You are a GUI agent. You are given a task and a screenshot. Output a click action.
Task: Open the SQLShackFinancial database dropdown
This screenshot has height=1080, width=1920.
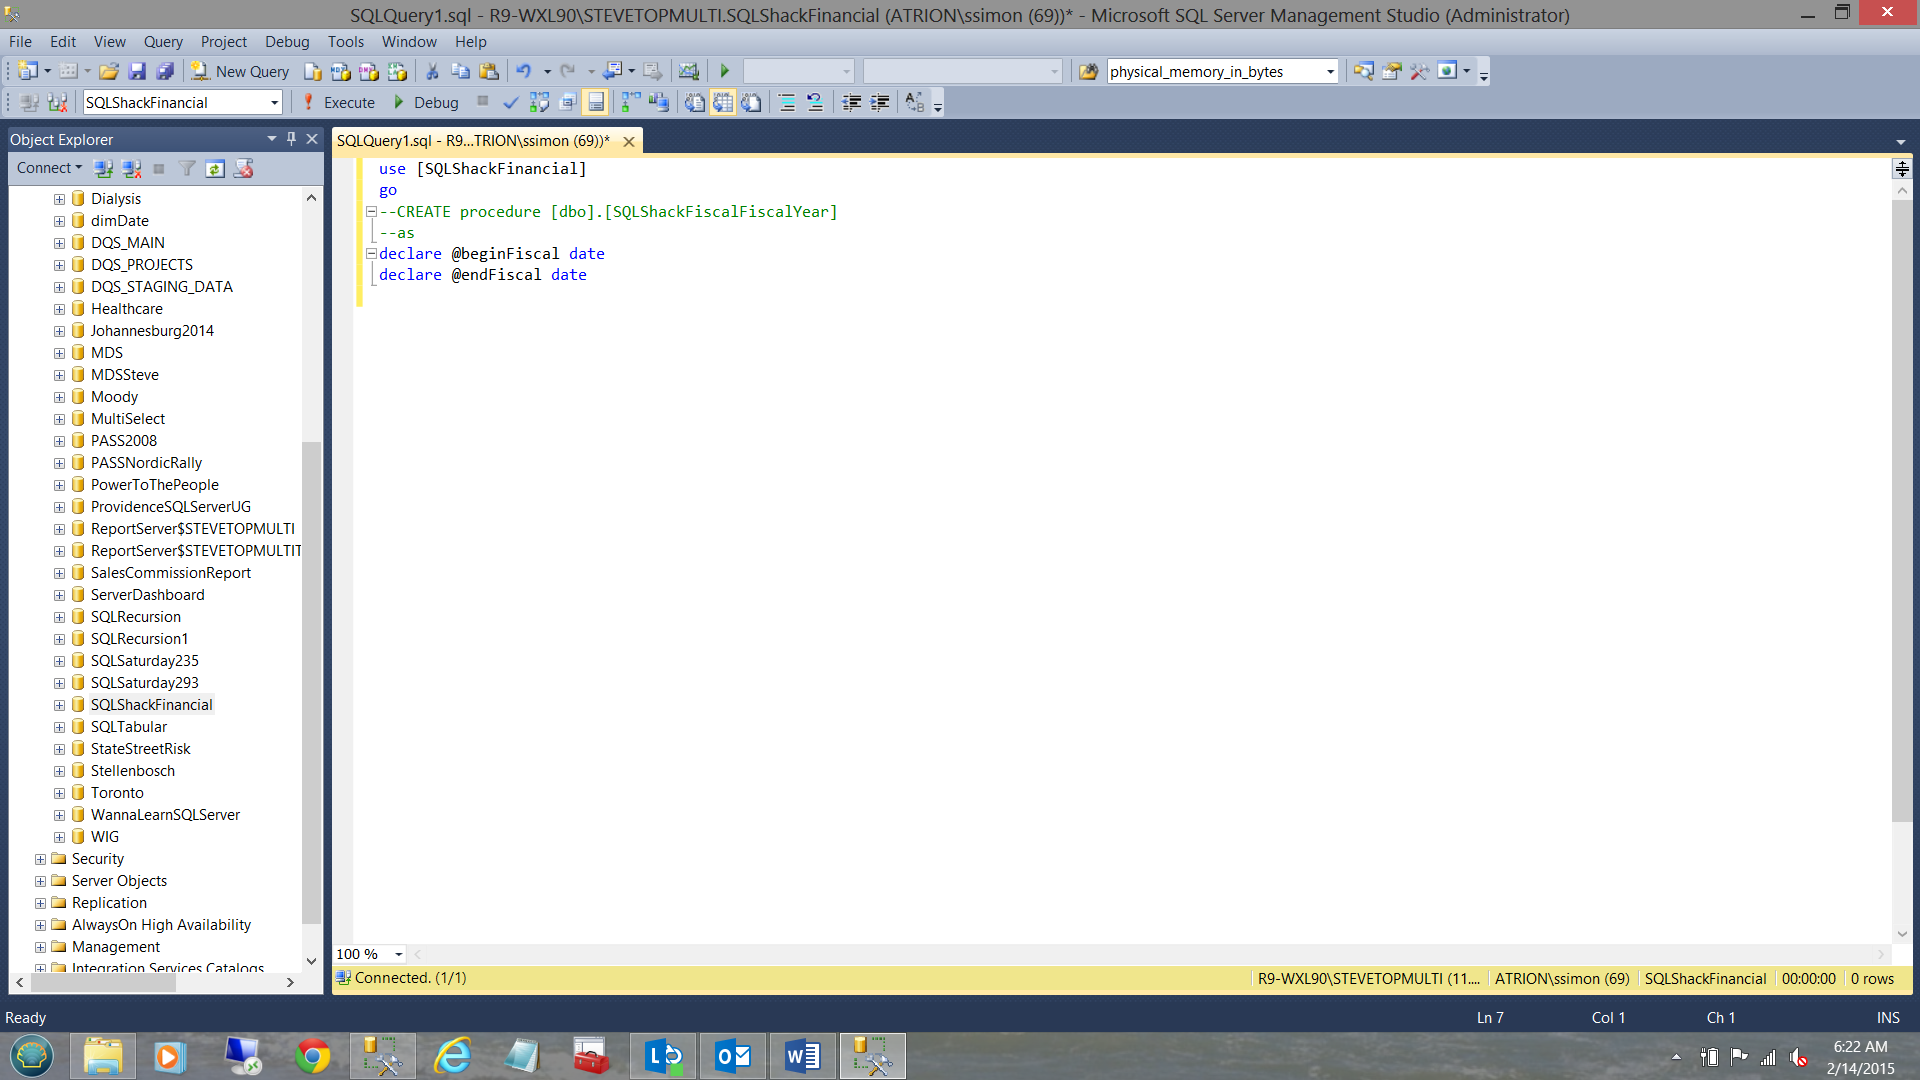(x=274, y=102)
